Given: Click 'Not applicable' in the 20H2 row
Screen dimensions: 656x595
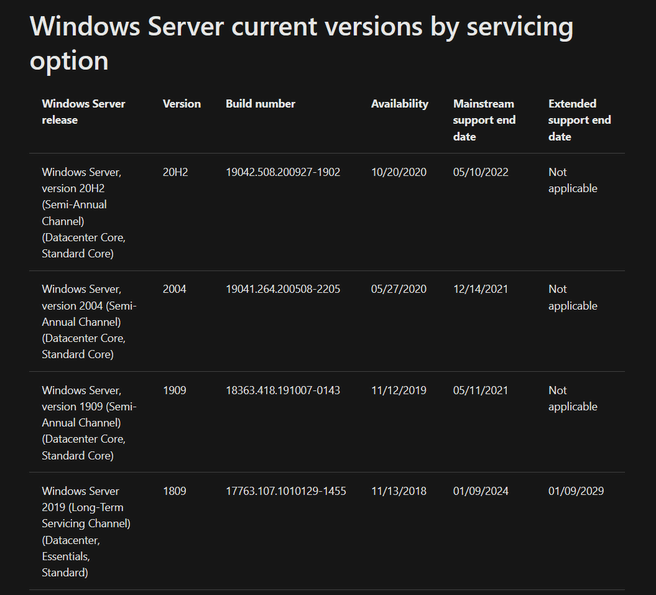Looking at the screenshot, I should (572, 180).
